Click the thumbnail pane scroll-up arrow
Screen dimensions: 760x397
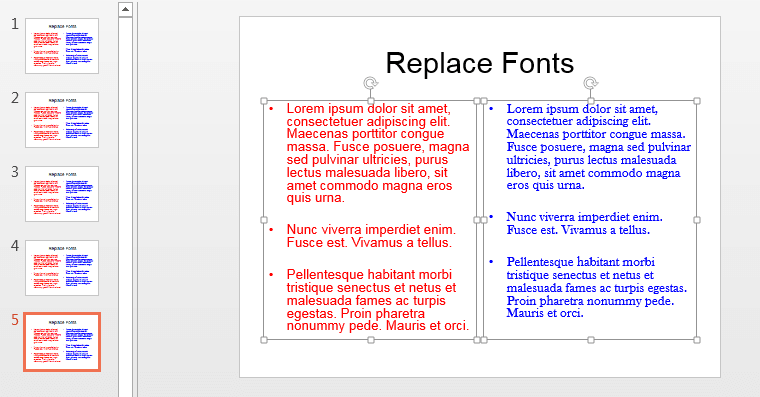tap(126, 9)
